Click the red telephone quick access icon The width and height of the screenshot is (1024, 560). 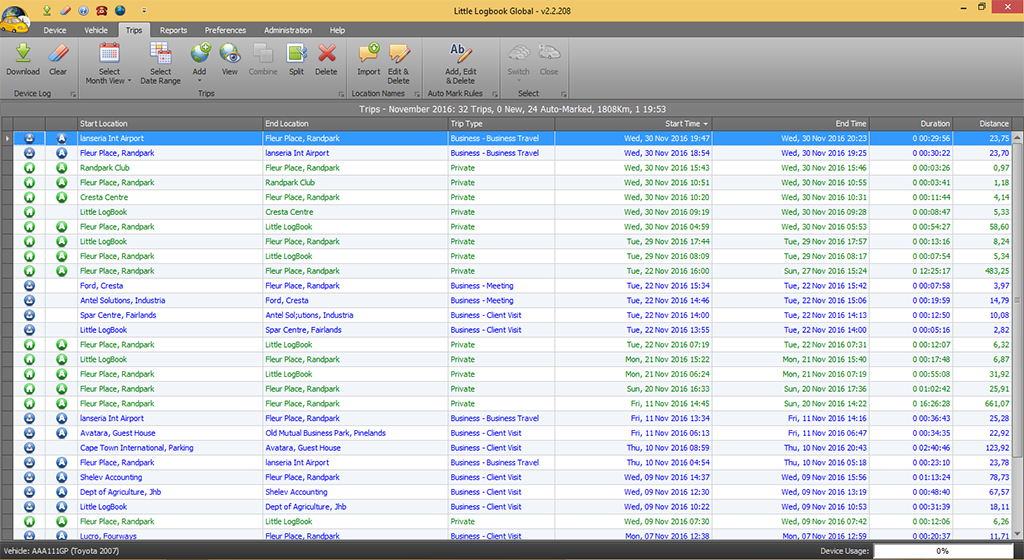[101, 9]
